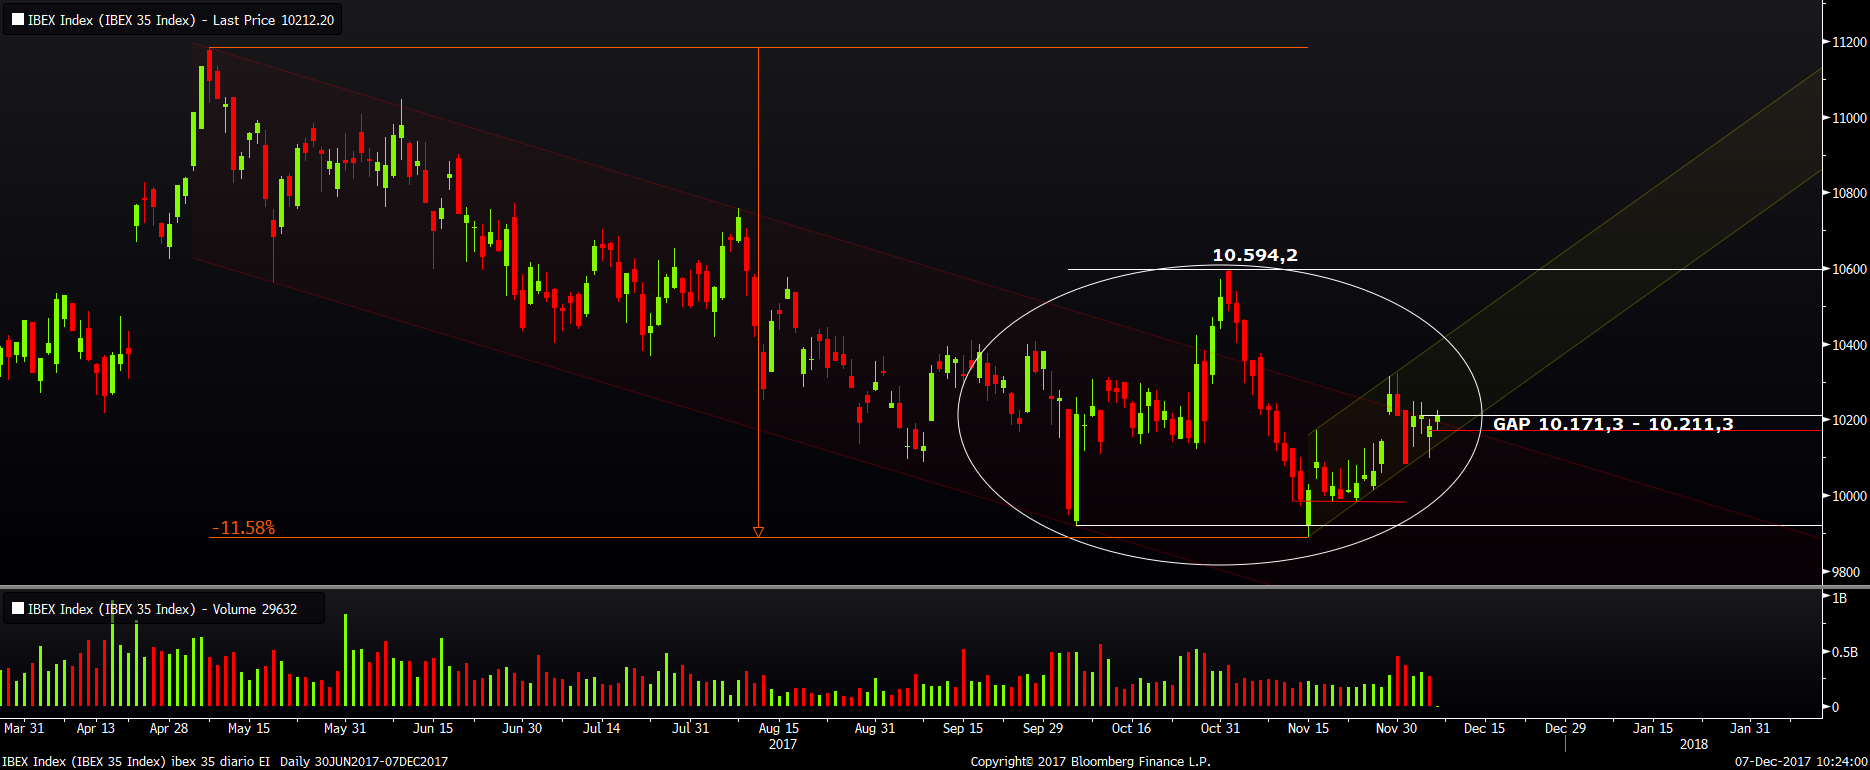Click the May 31 date label
Screen dimensions: 1870x770
(x=345, y=728)
